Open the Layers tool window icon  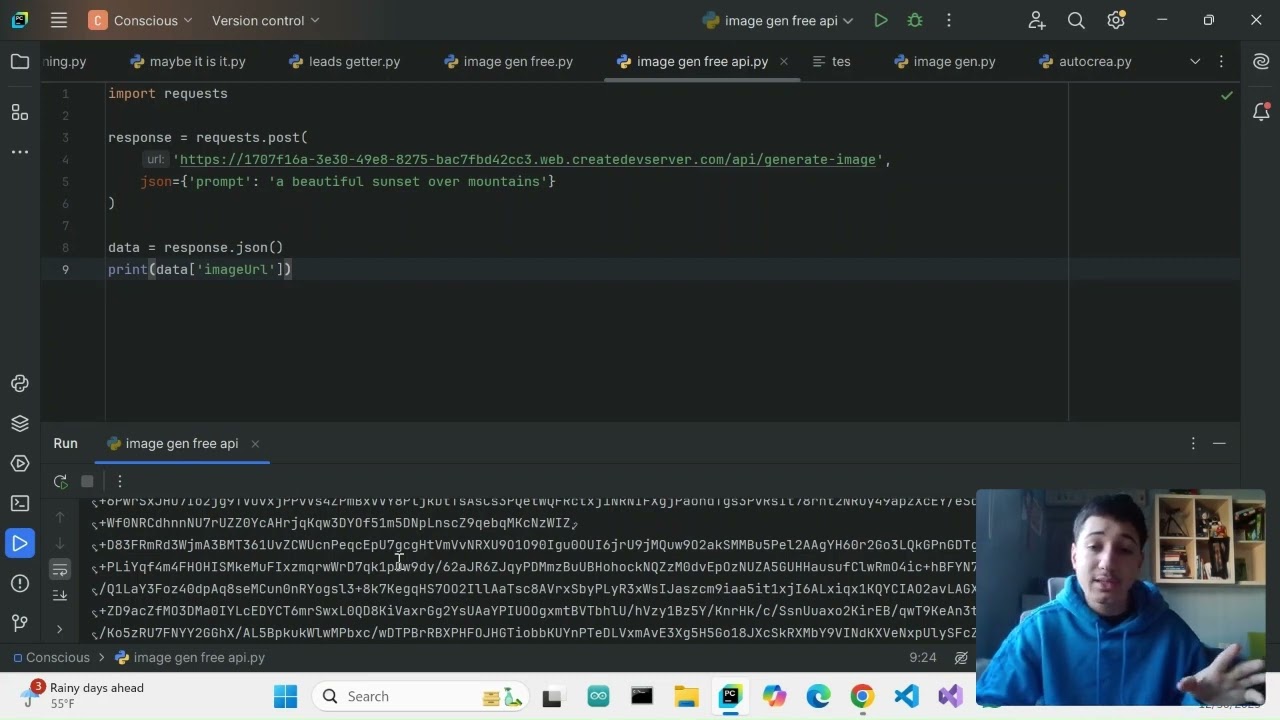point(20,424)
